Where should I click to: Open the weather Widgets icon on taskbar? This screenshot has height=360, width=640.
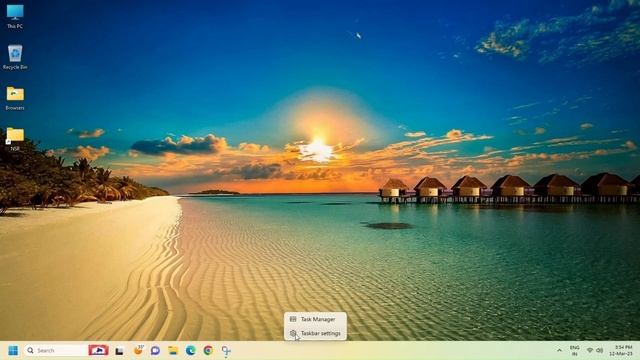[138, 350]
